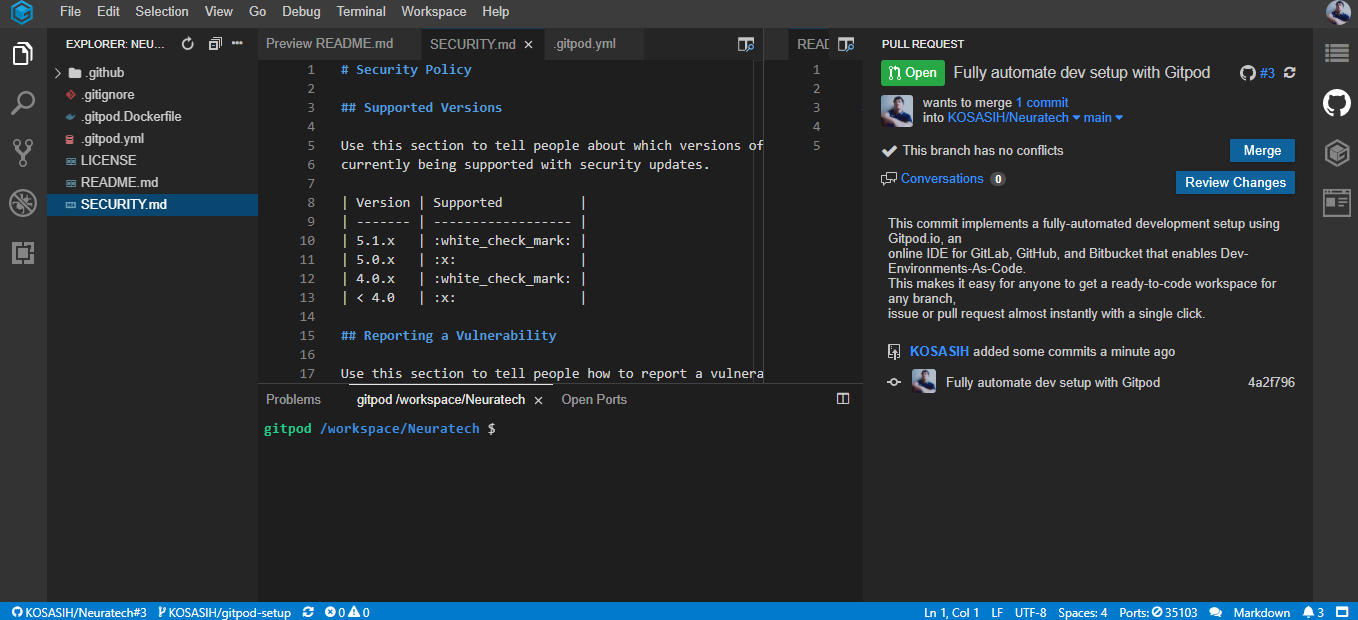Open the Extensions view icon

coord(23,253)
